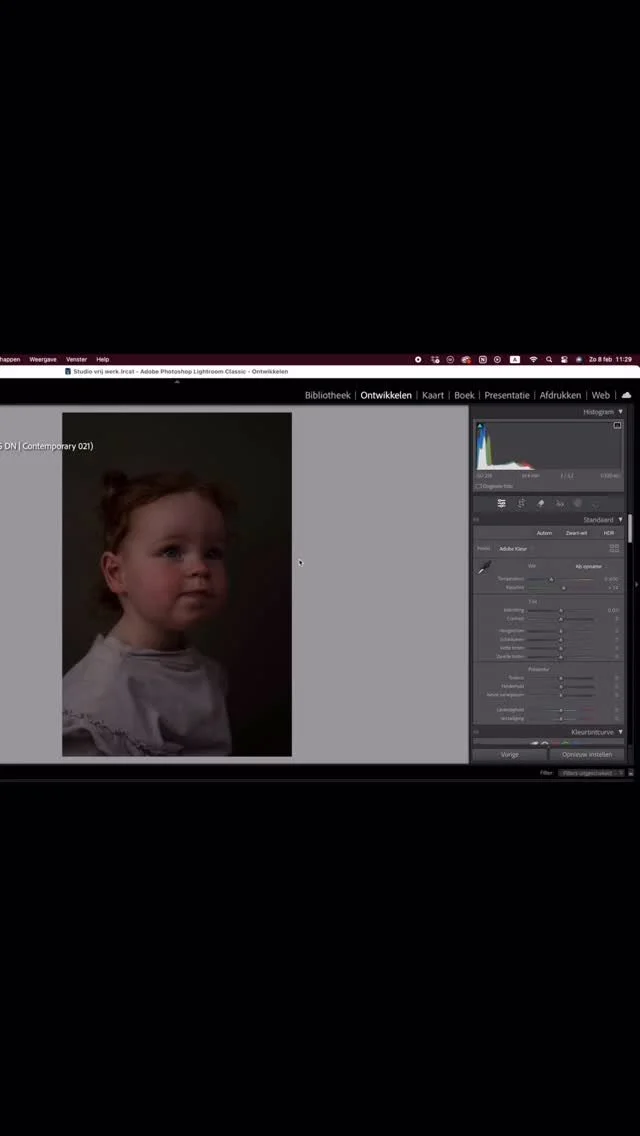Open macOS Wi-Fi menu bar icon
Screen dimensions: 640x1136
[x=533, y=359]
